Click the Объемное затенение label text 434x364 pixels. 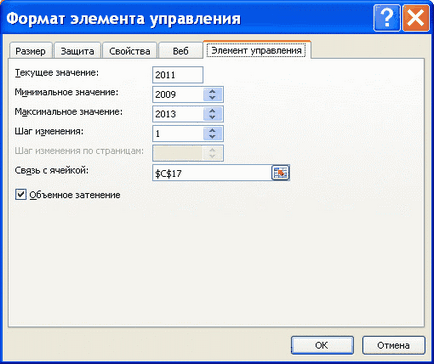(x=75, y=195)
